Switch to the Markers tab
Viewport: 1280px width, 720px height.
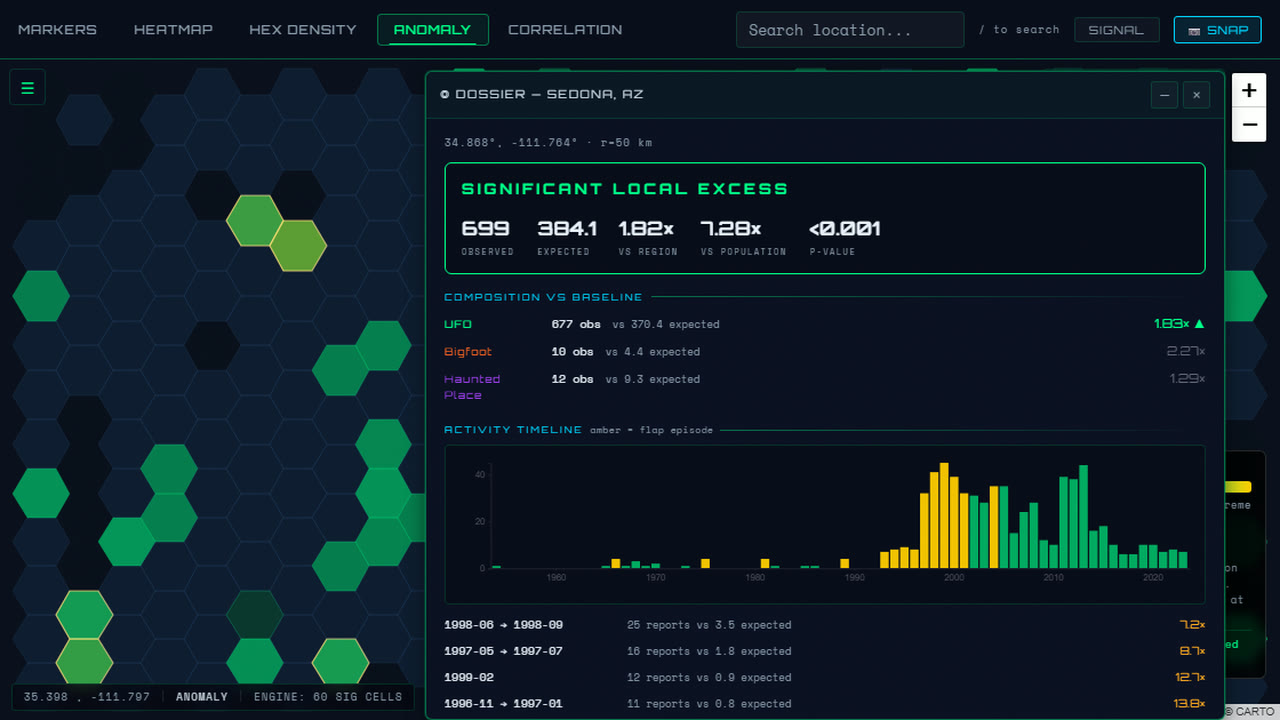coord(57,30)
